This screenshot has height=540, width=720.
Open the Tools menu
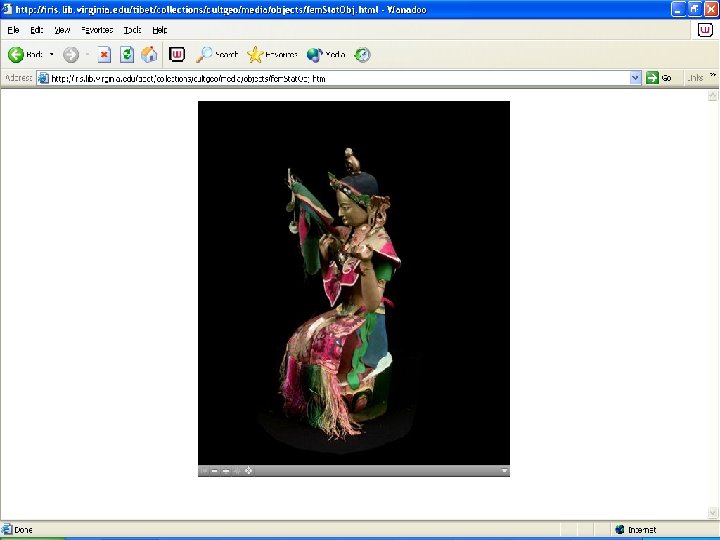click(x=132, y=30)
